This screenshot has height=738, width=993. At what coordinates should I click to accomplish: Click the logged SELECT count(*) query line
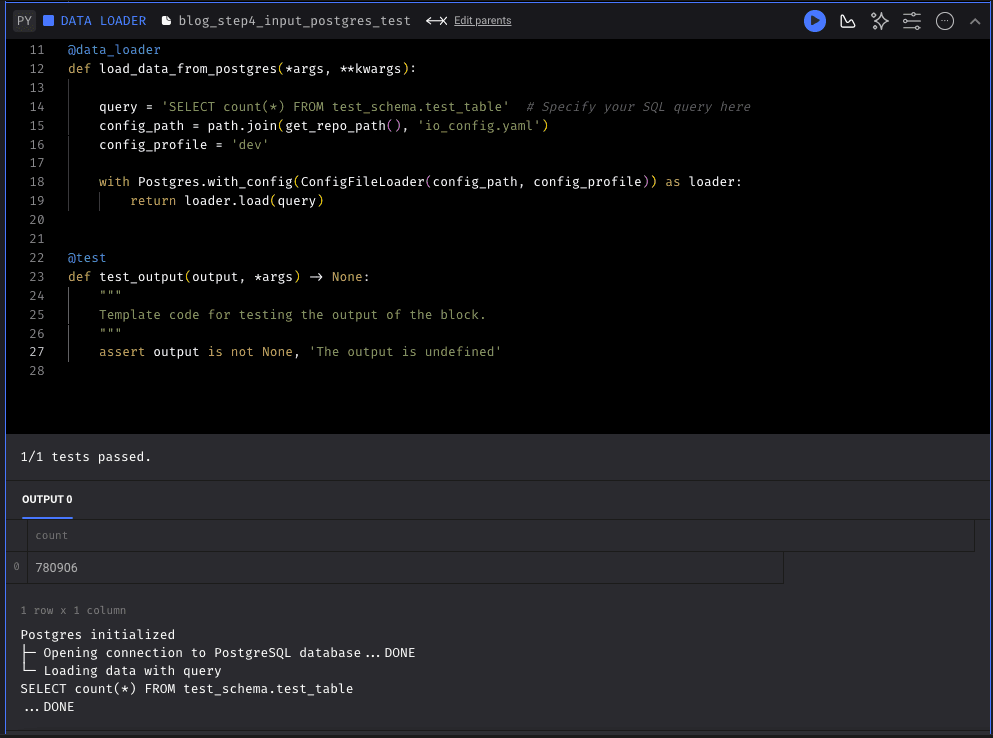[187, 689]
